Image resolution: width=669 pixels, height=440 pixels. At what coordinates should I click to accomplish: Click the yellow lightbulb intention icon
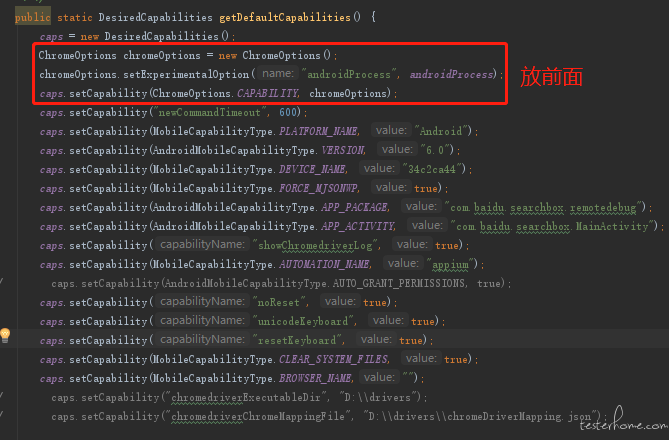point(5,335)
